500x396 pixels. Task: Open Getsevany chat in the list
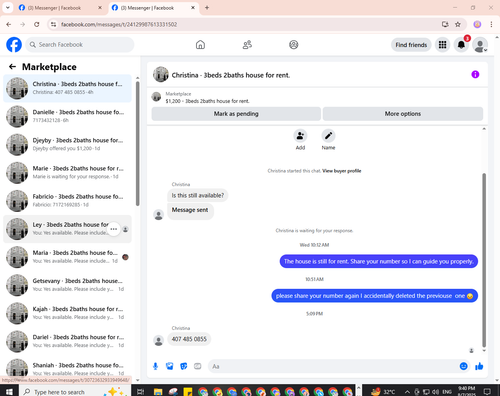[67, 285]
